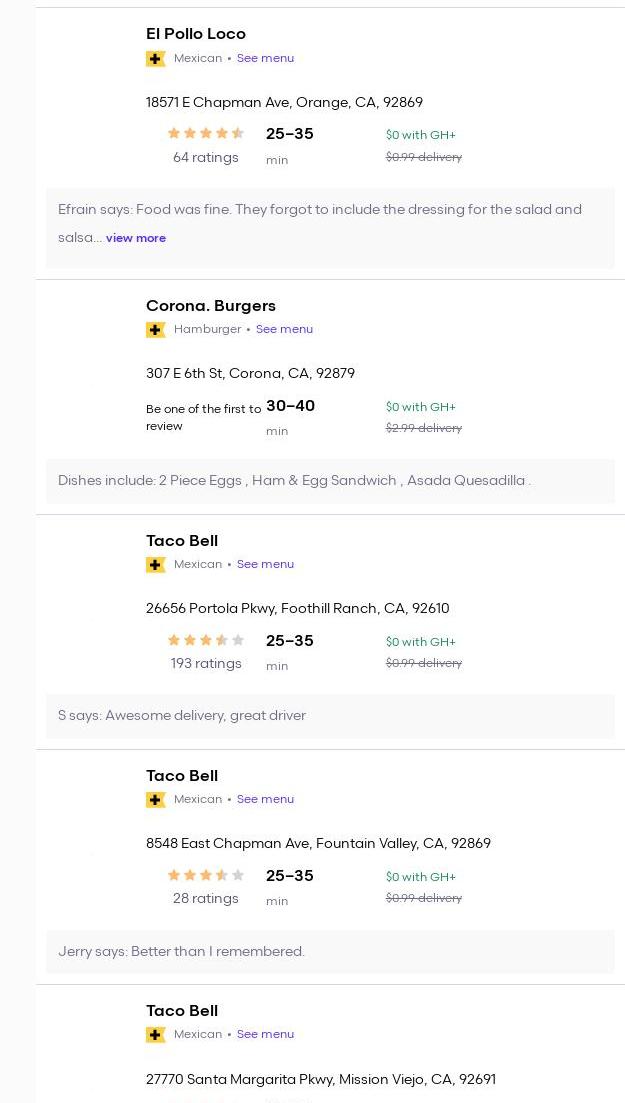Select Taco Bell title above 8548 East Chapman
Image resolution: width=625 pixels, height=1103 pixels.
coord(182,776)
